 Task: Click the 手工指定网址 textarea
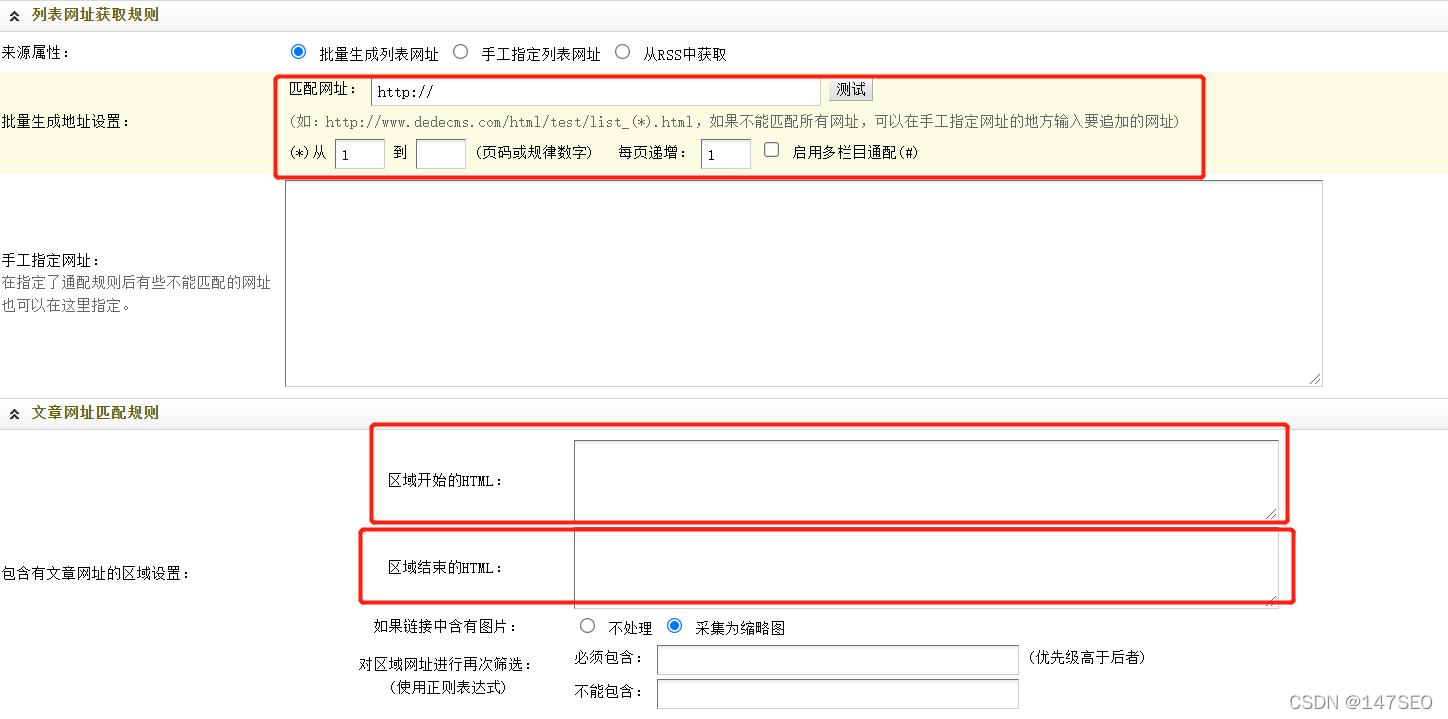pyautogui.click(x=804, y=283)
